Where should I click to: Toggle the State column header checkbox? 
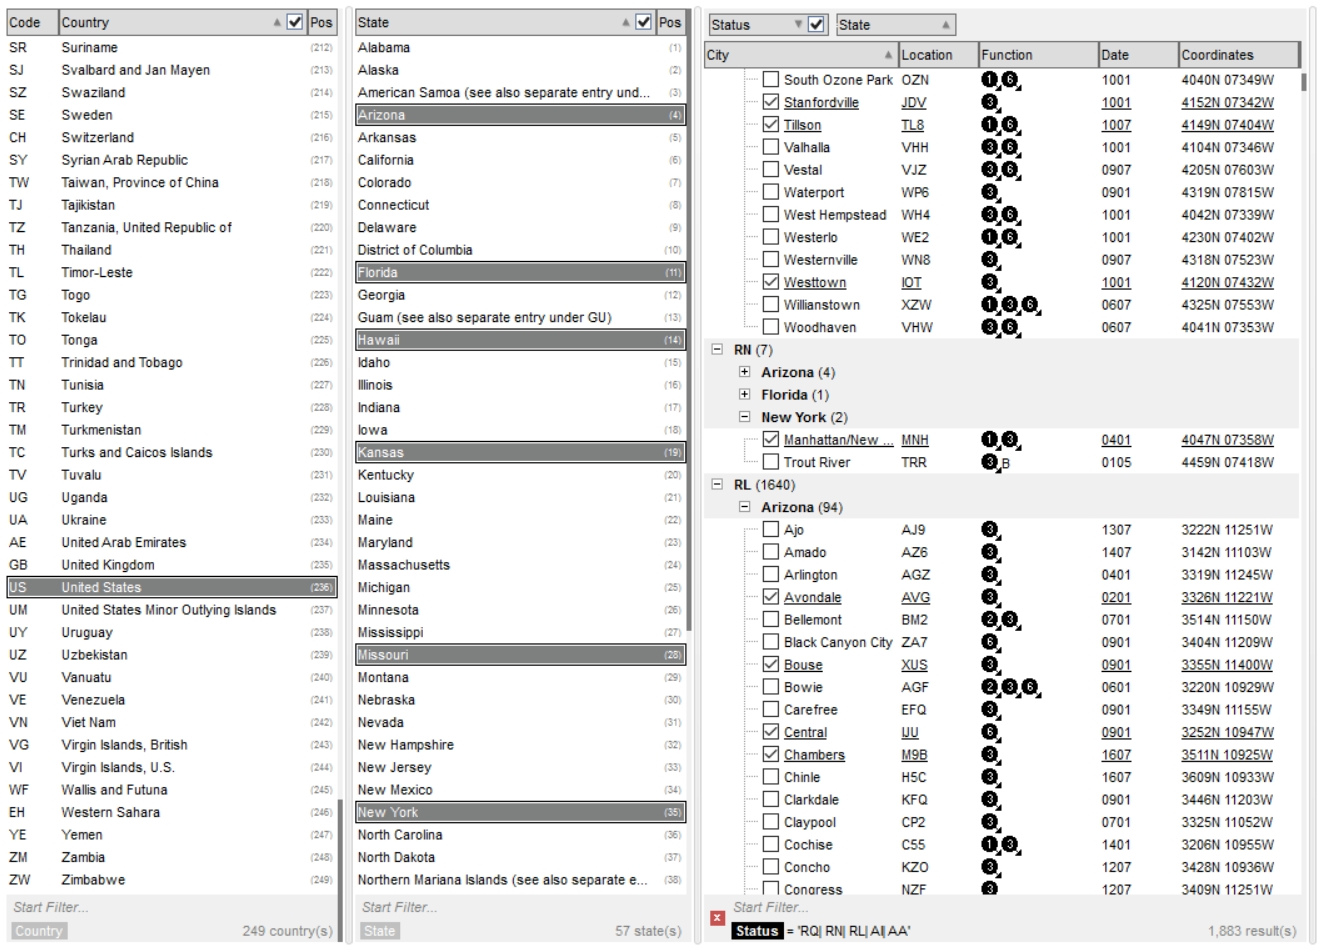click(643, 22)
